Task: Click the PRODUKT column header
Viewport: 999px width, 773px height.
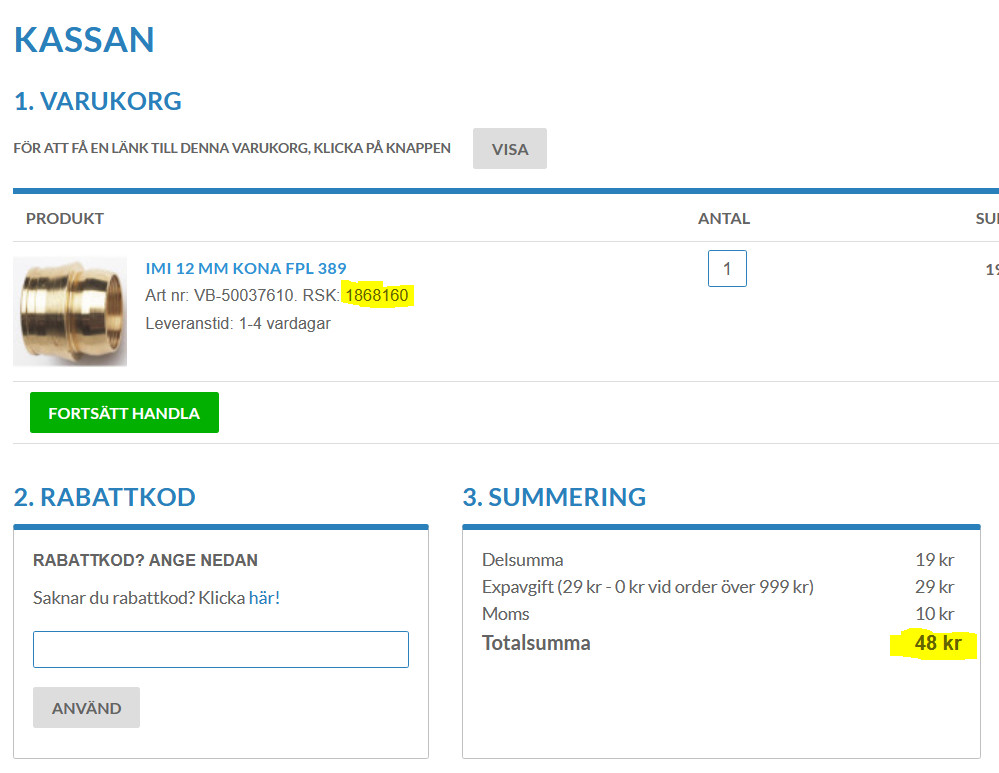Action: [65, 219]
